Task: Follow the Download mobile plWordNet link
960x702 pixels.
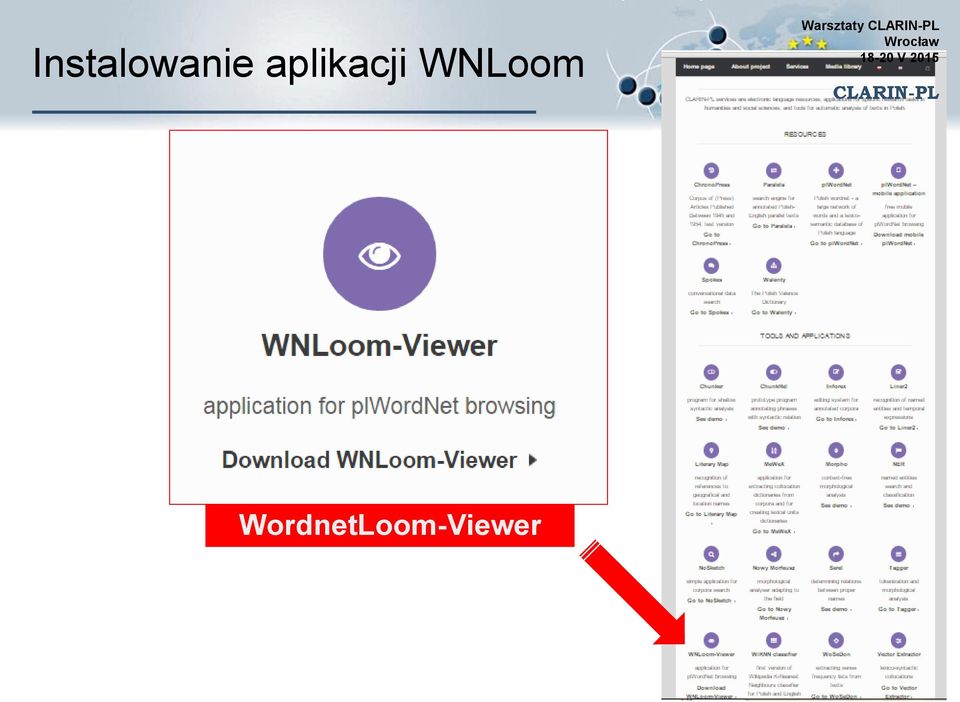Action: (x=898, y=239)
